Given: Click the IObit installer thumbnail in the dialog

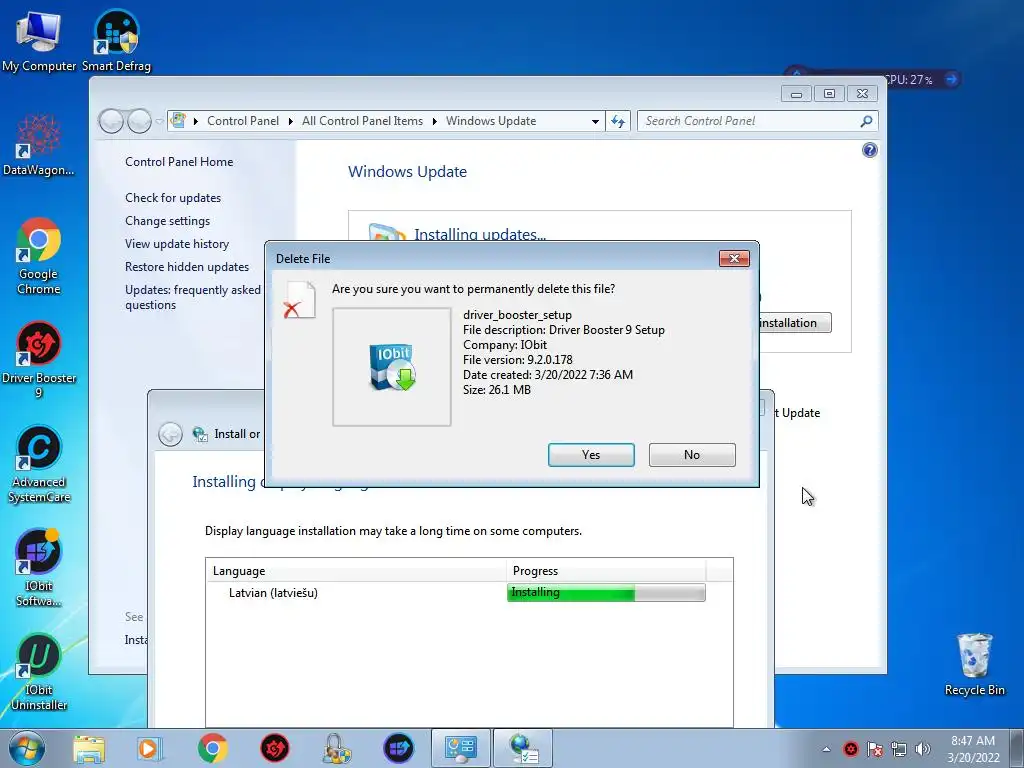Looking at the screenshot, I should (392, 367).
